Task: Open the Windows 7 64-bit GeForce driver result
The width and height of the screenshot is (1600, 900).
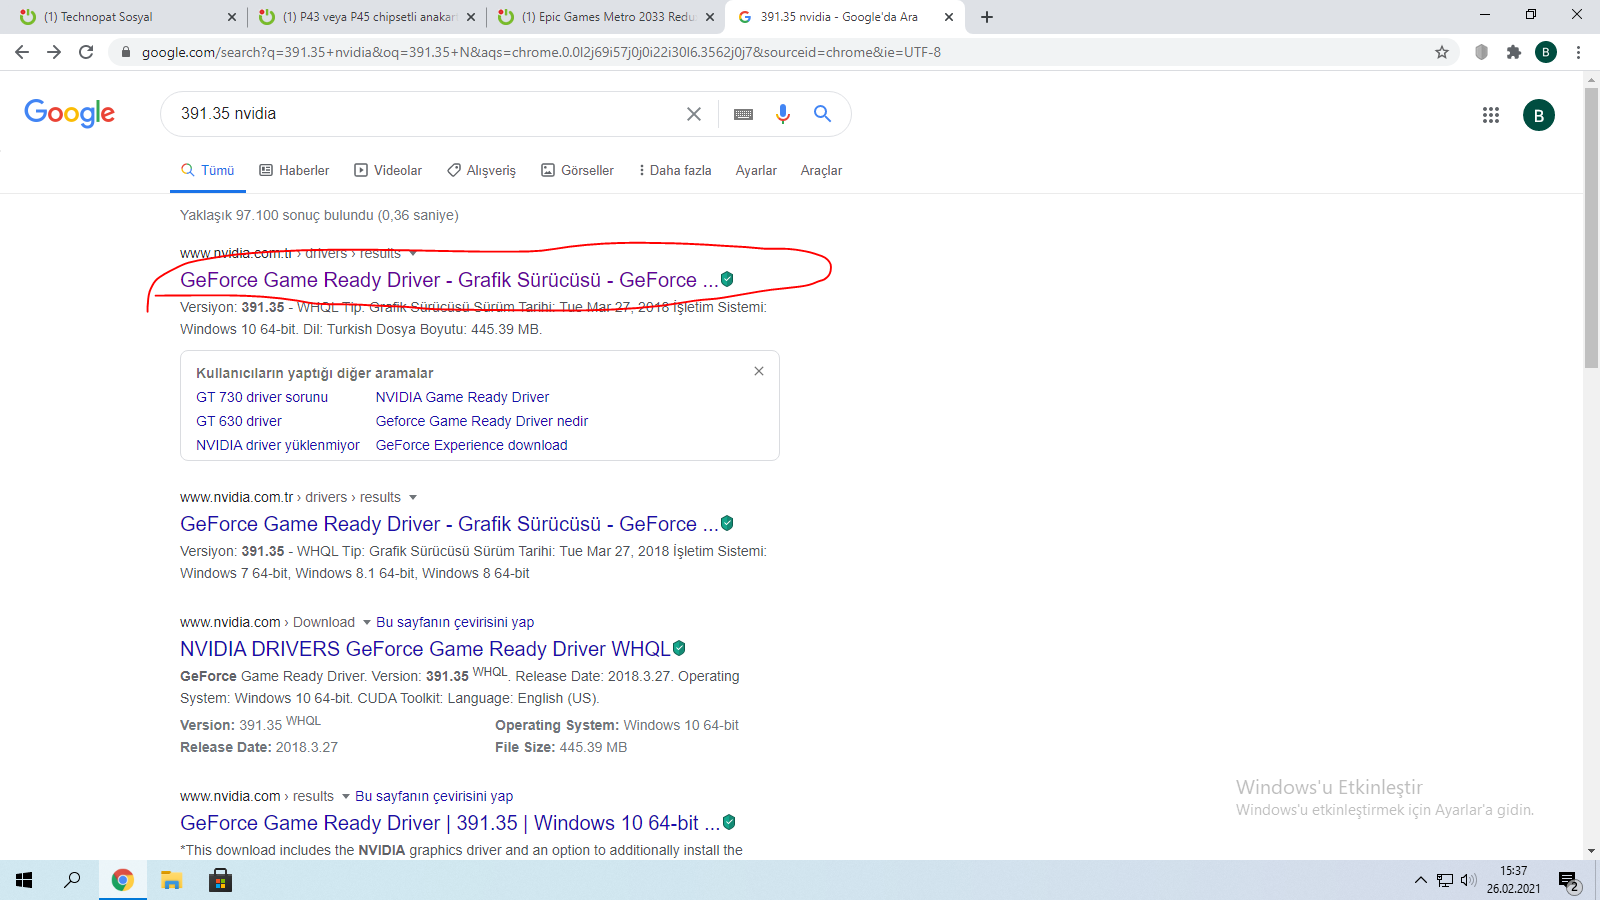Action: (449, 525)
